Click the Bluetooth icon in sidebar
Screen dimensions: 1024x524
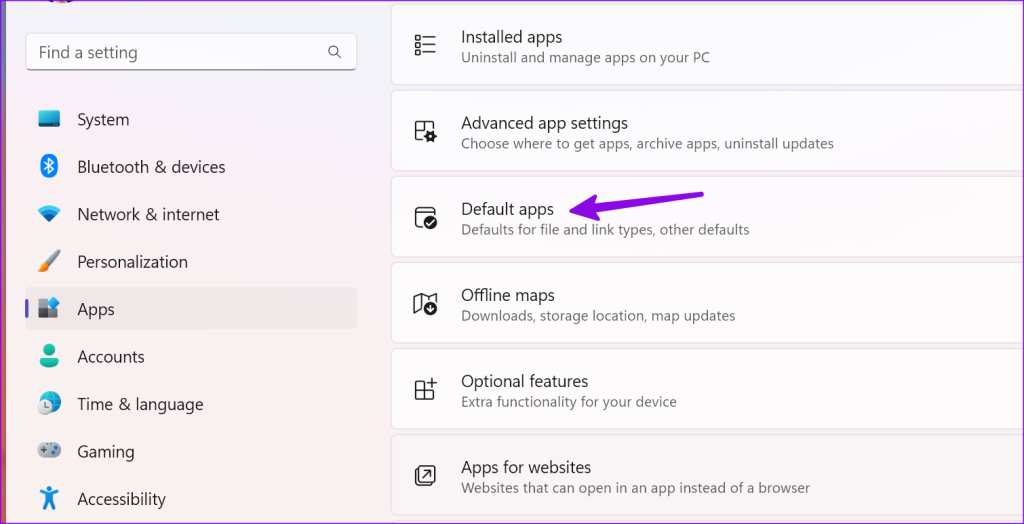coord(49,167)
